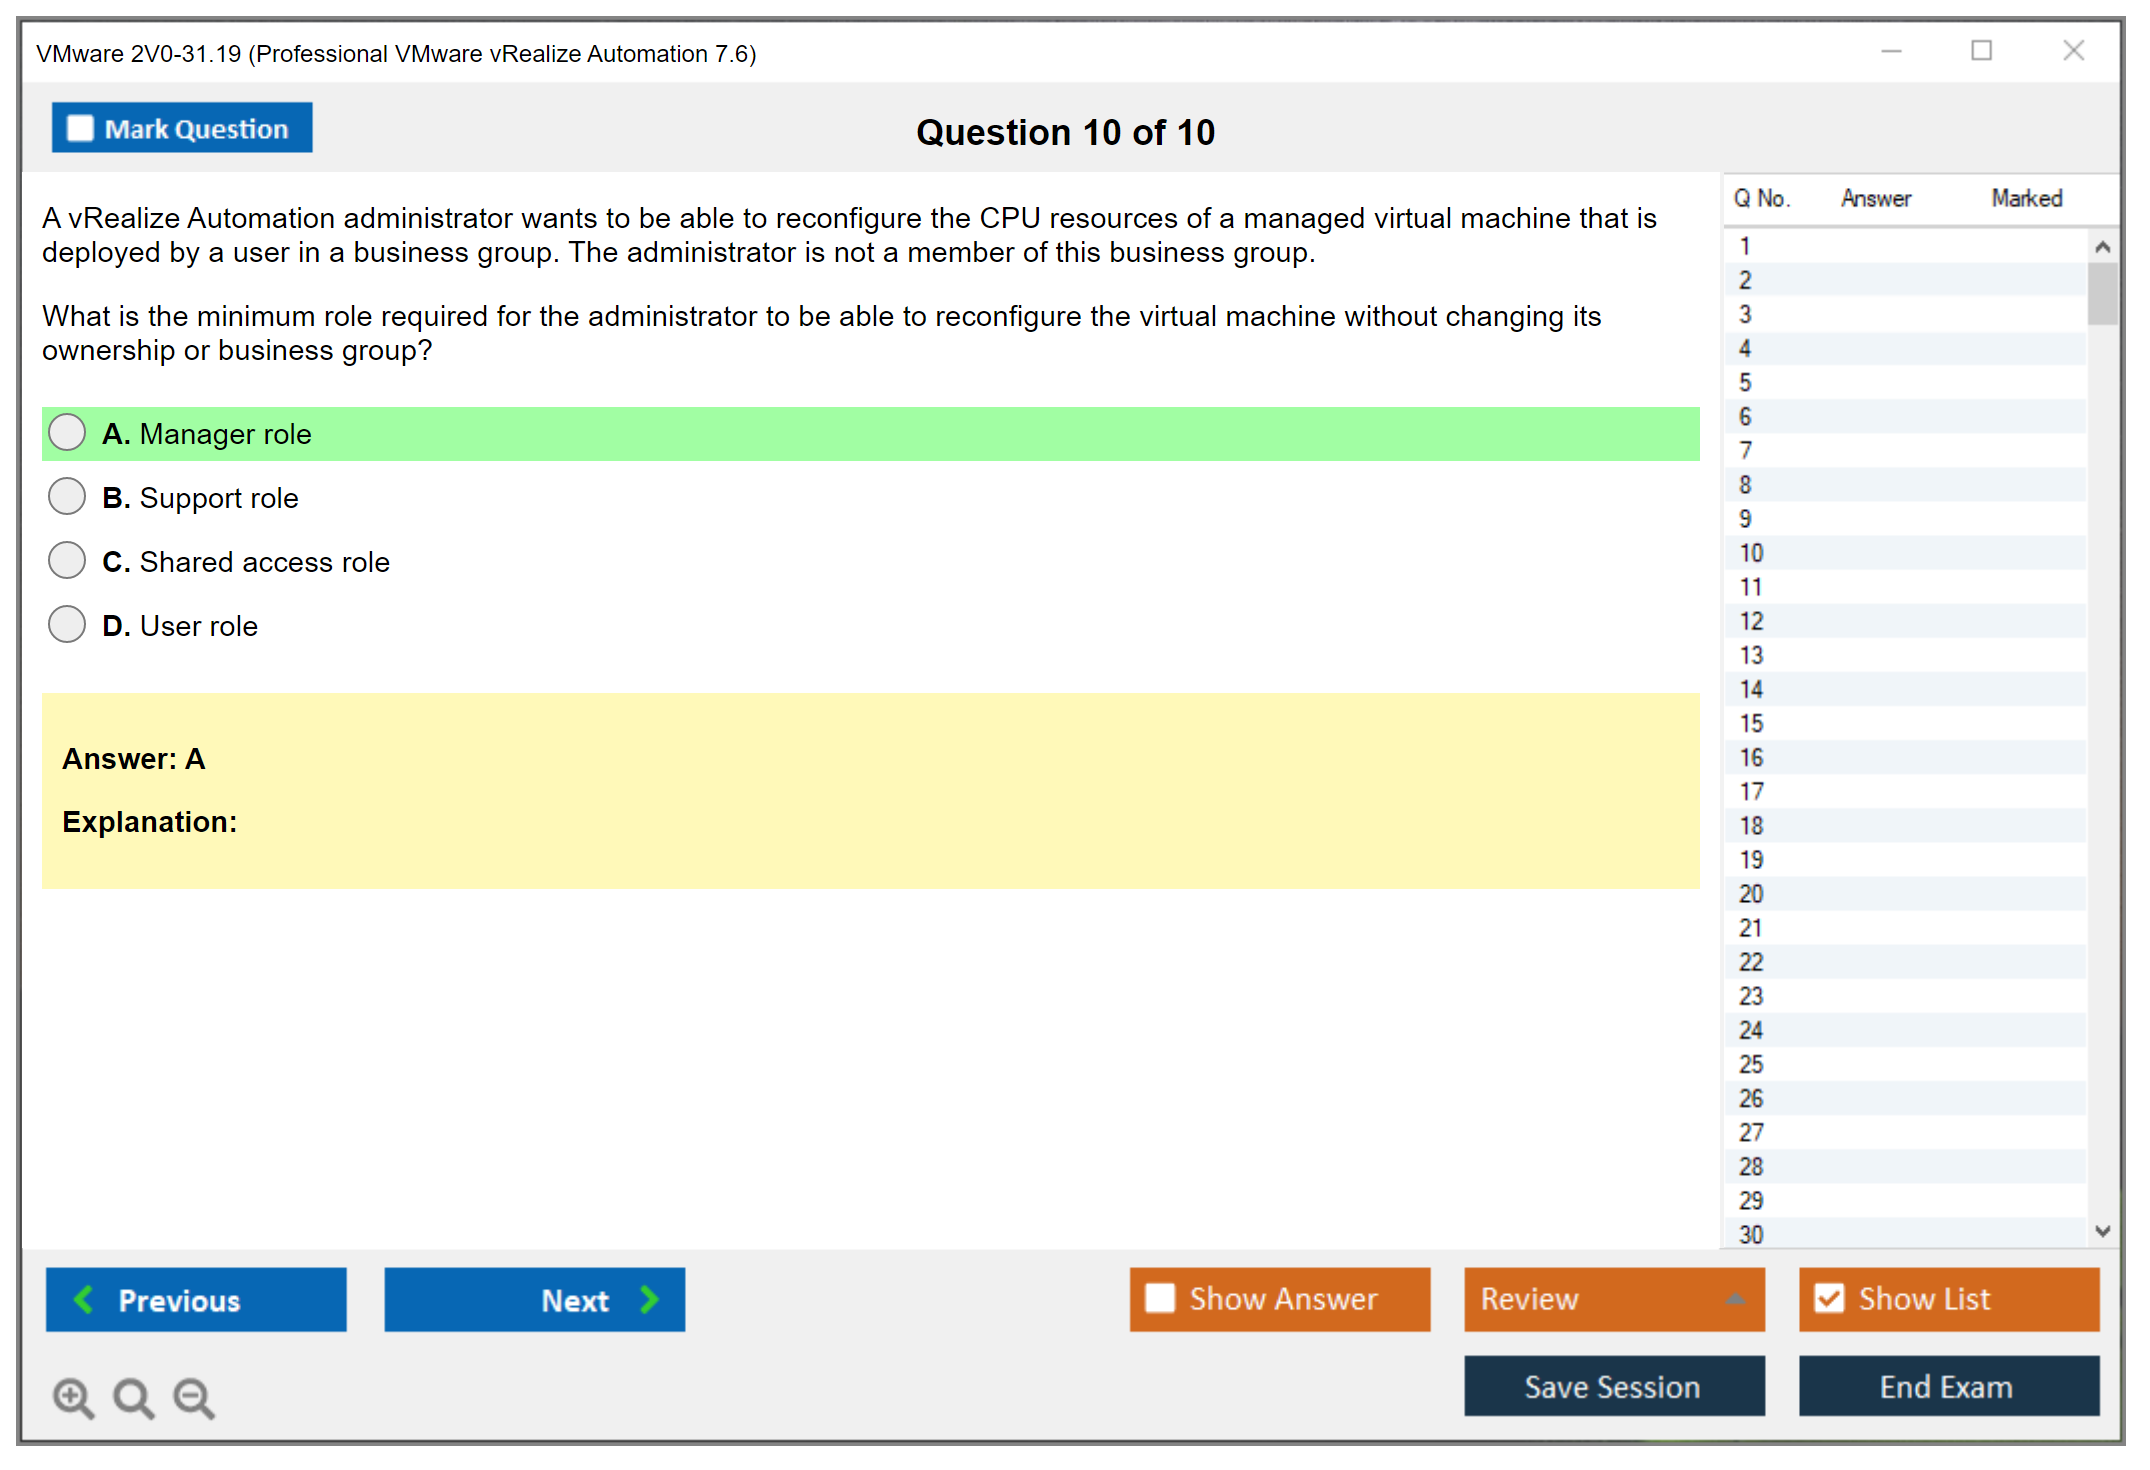Click the green left arrow on Previous
Screen dimensions: 2150x1470
[x=84, y=1299]
